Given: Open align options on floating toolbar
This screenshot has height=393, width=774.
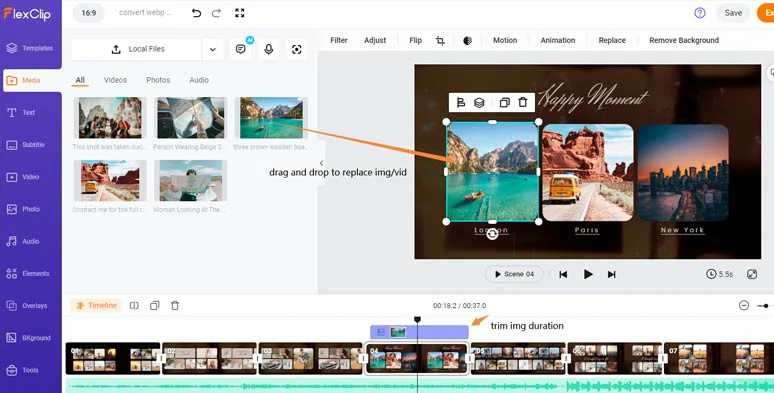Looking at the screenshot, I should pyautogui.click(x=461, y=102).
